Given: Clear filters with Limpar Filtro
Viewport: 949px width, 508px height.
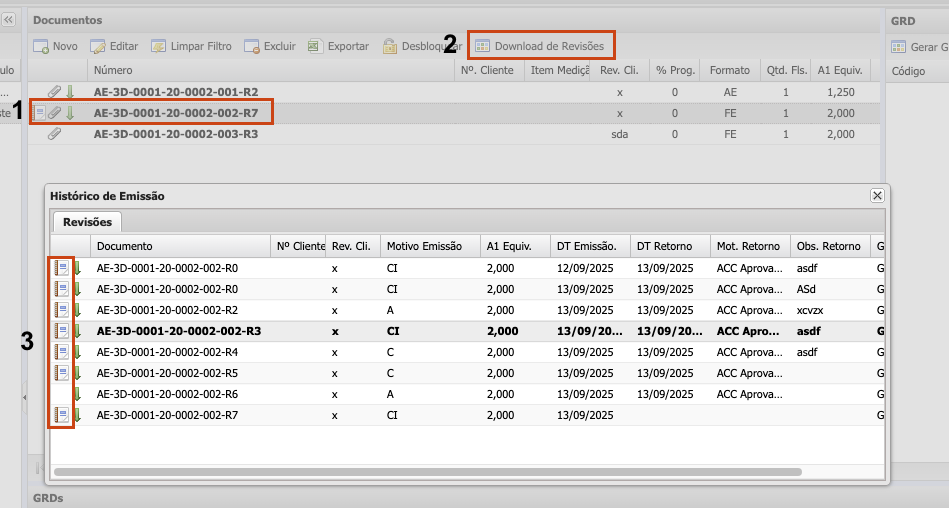Looking at the screenshot, I should pyautogui.click(x=191, y=46).
